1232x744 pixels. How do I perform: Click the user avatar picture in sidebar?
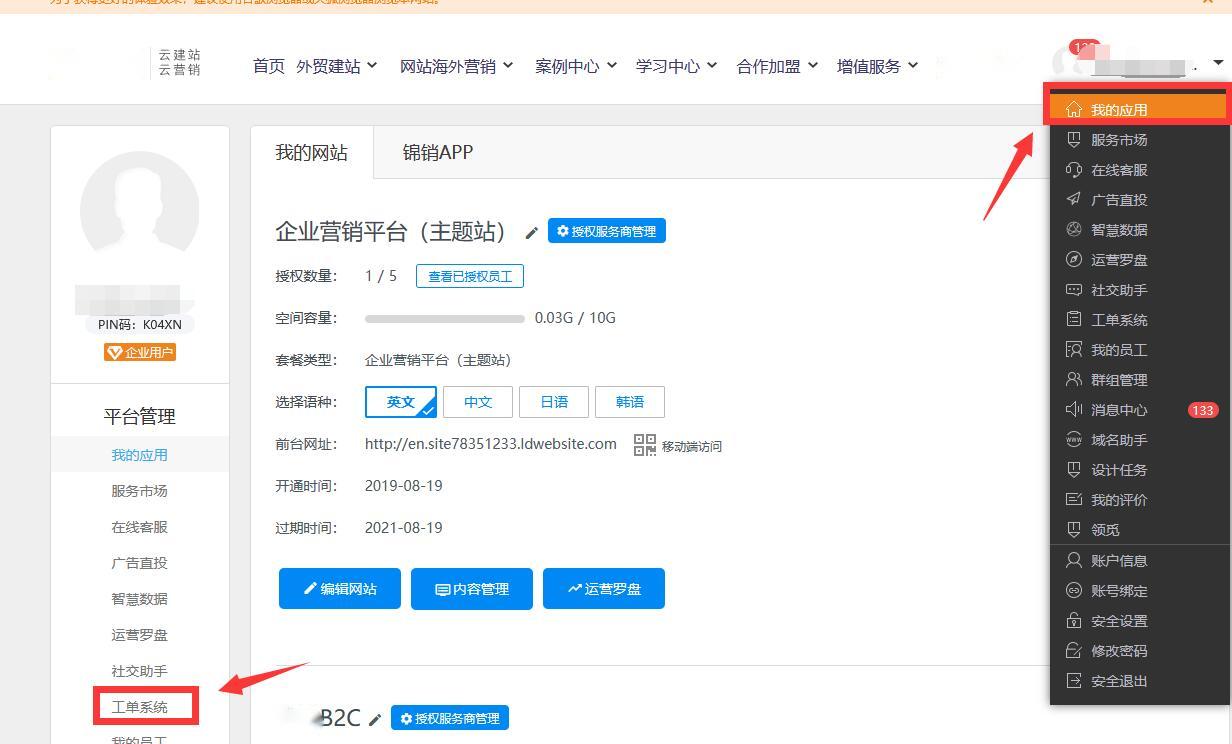click(140, 210)
